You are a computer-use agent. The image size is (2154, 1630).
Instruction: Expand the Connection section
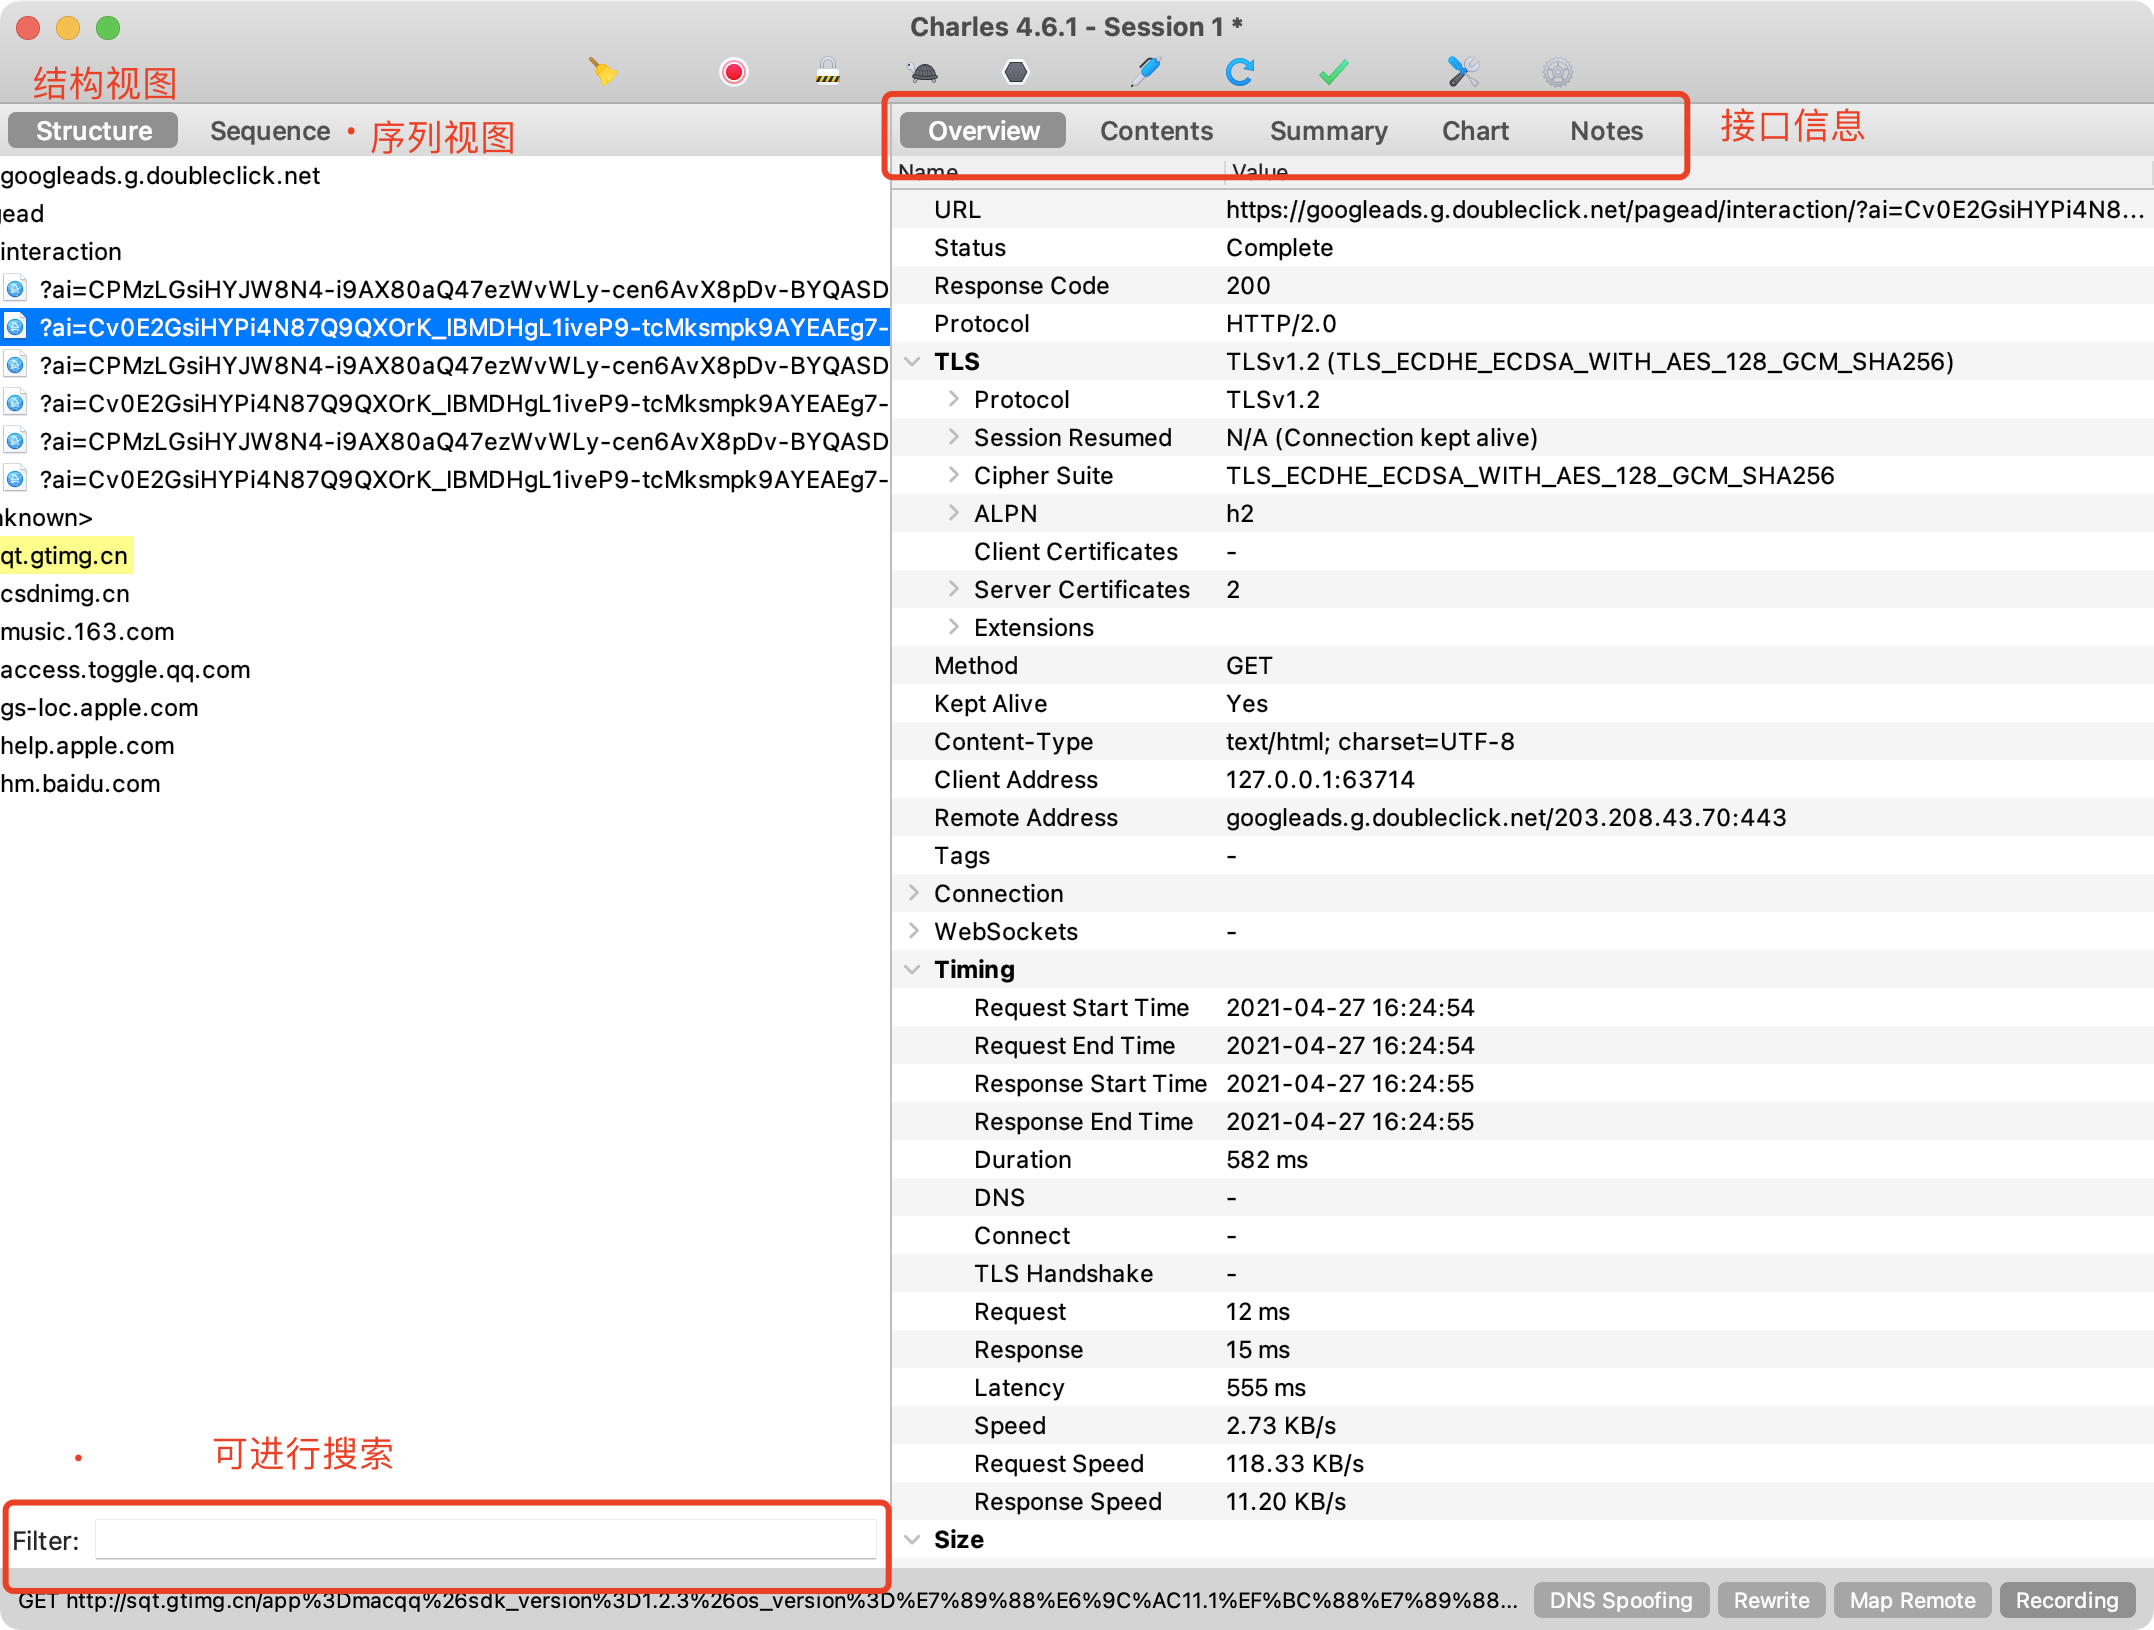[x=913, y=892]
